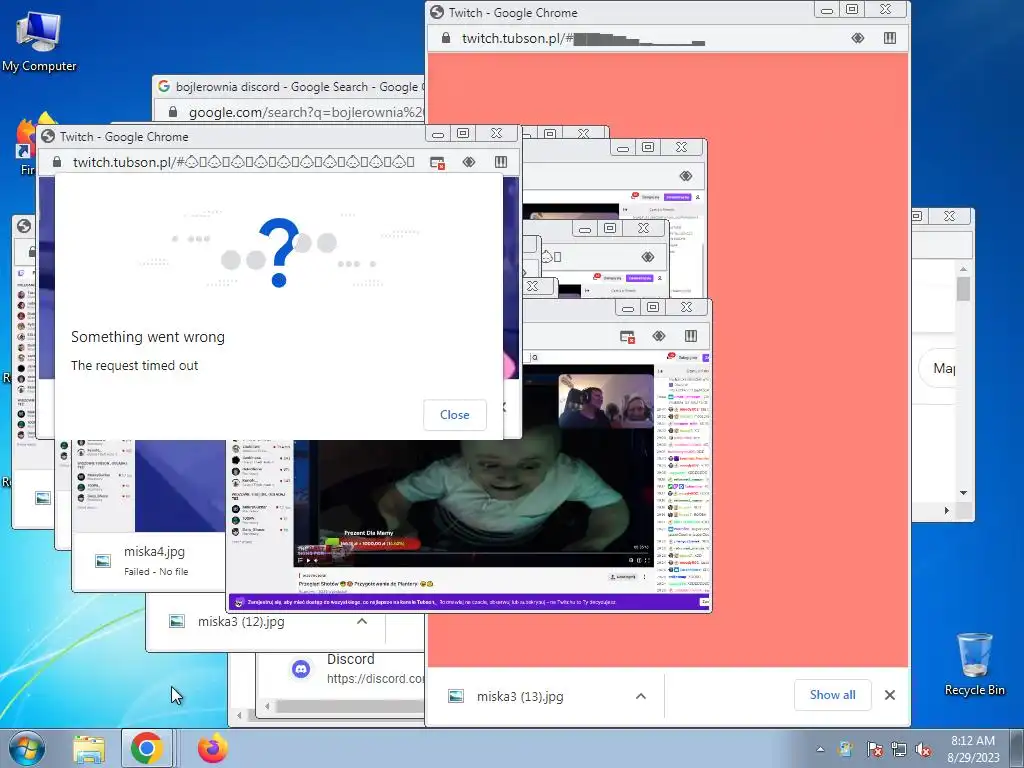
Task: Click webcam overlay in Twitch stream
Action: tap(606, 401)
